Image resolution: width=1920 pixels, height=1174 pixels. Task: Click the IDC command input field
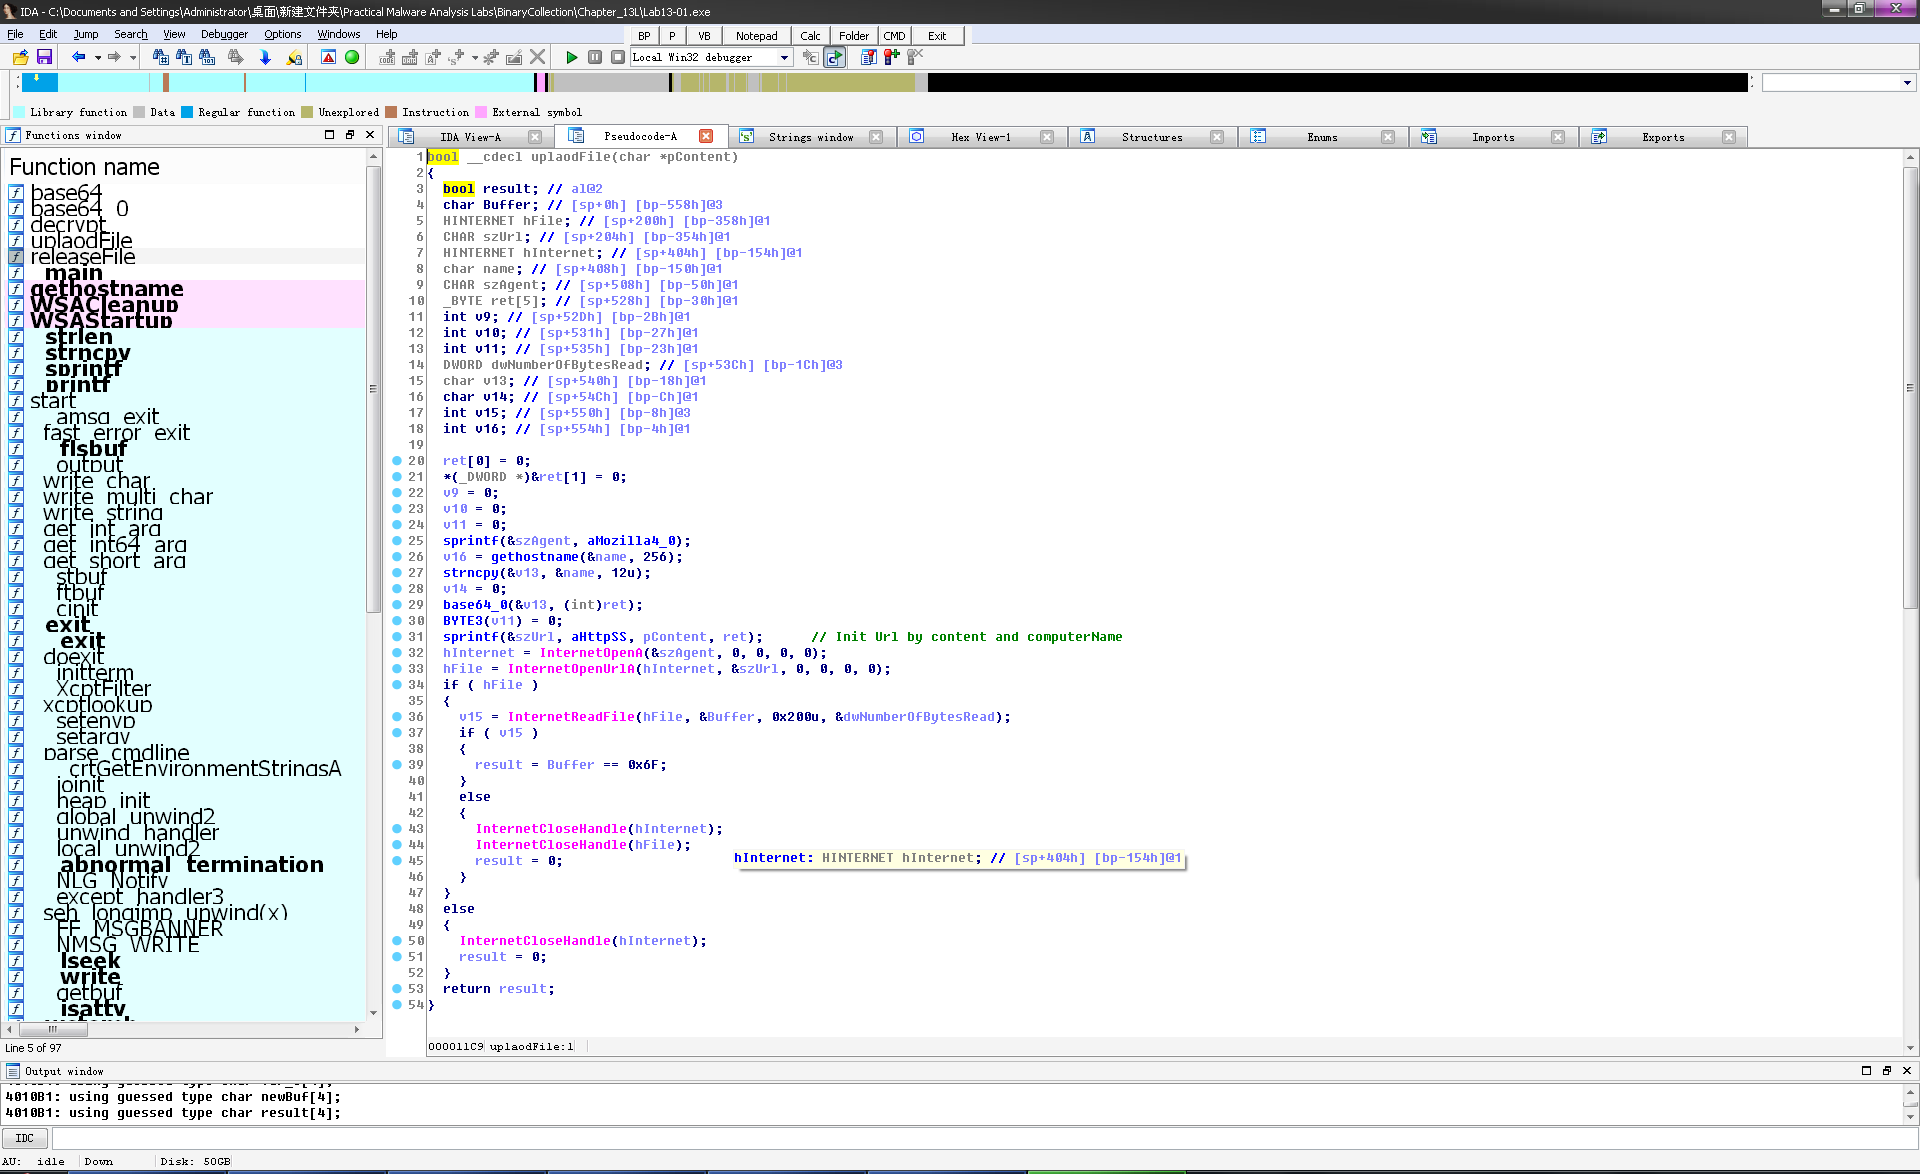pyautogui.click(x=980, y=1138)
